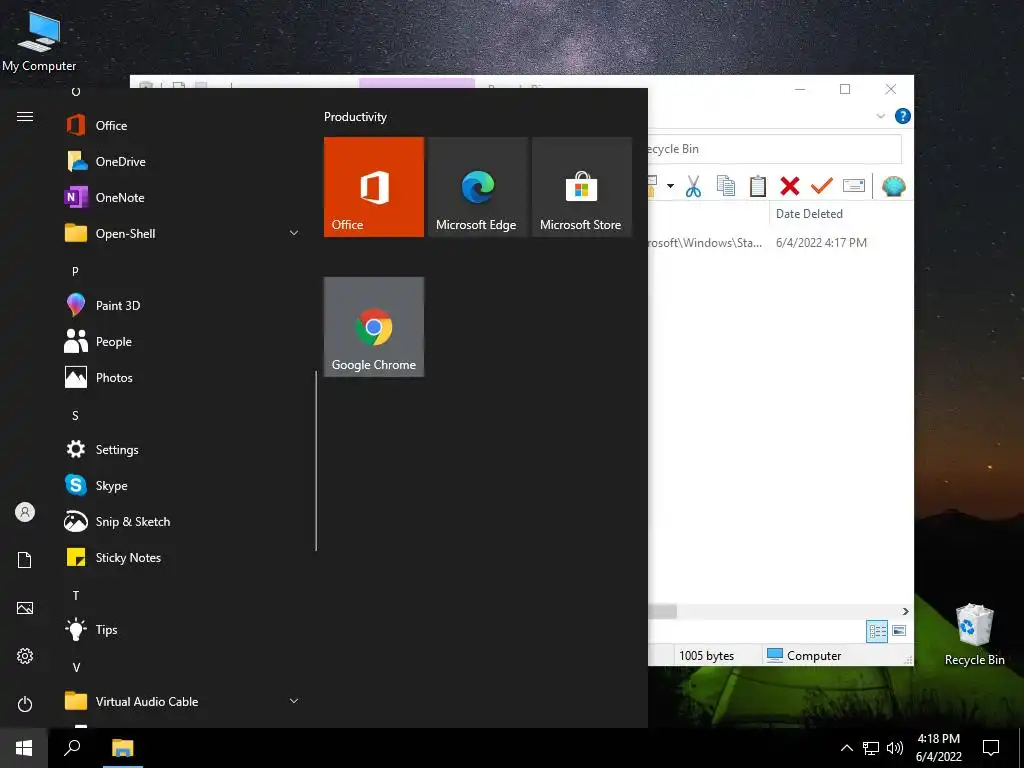Image resolution: width=1024 pixels, height=768 pixels.
Task: Click the Office tile in Productivity
Action: 374,187
